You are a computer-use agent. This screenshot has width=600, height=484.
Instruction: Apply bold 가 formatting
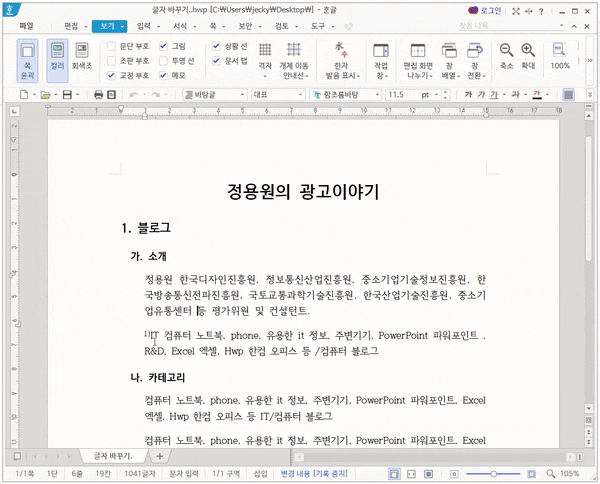tap(468, 95)
